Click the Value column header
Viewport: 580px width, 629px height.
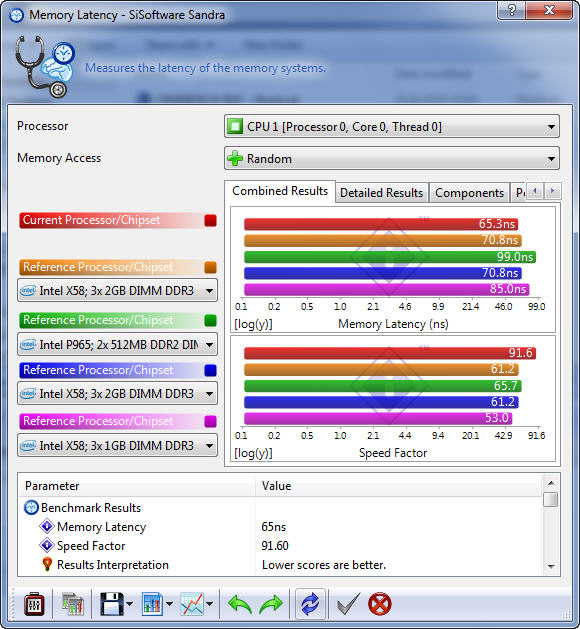399,486
